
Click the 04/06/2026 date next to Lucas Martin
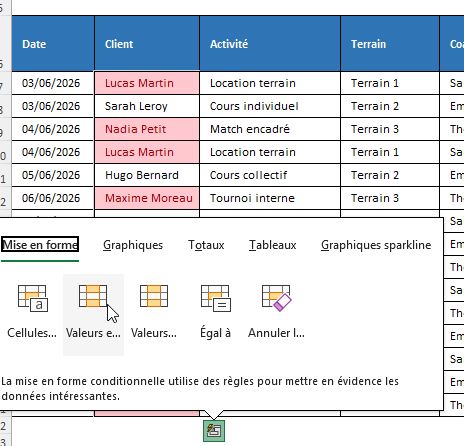(53, 152)
